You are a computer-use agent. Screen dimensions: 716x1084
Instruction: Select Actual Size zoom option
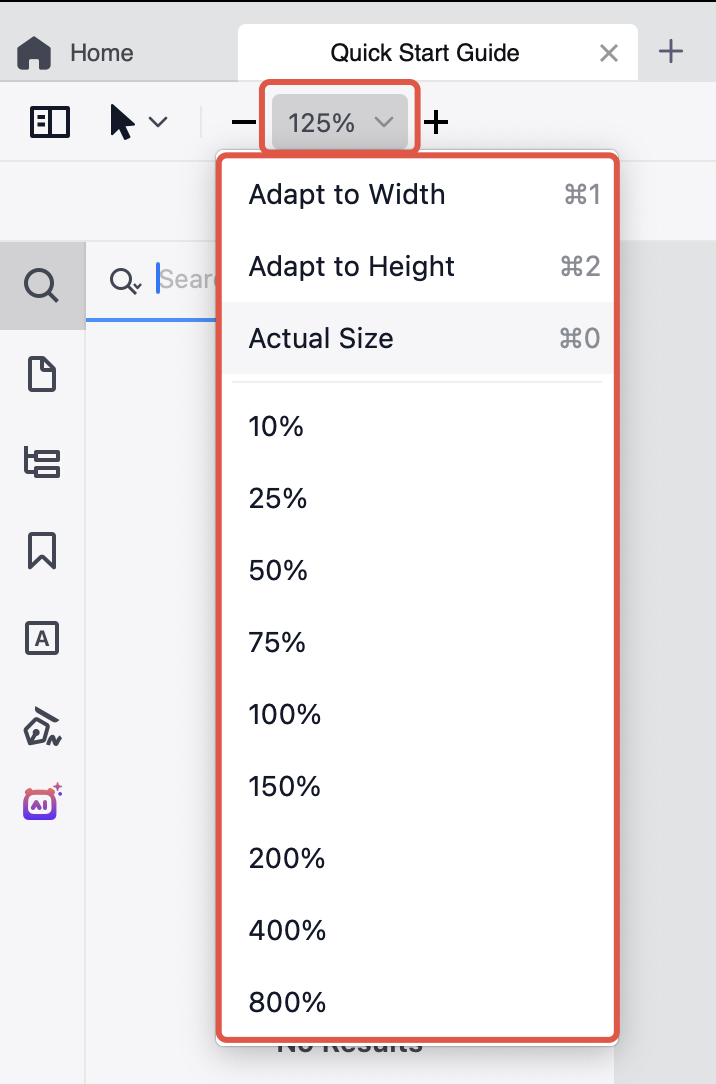pos(321,338)
